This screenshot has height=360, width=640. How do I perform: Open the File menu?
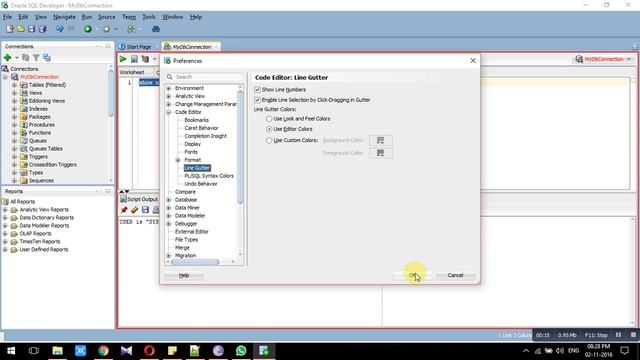pyautogui.click(x=7, y=17)
